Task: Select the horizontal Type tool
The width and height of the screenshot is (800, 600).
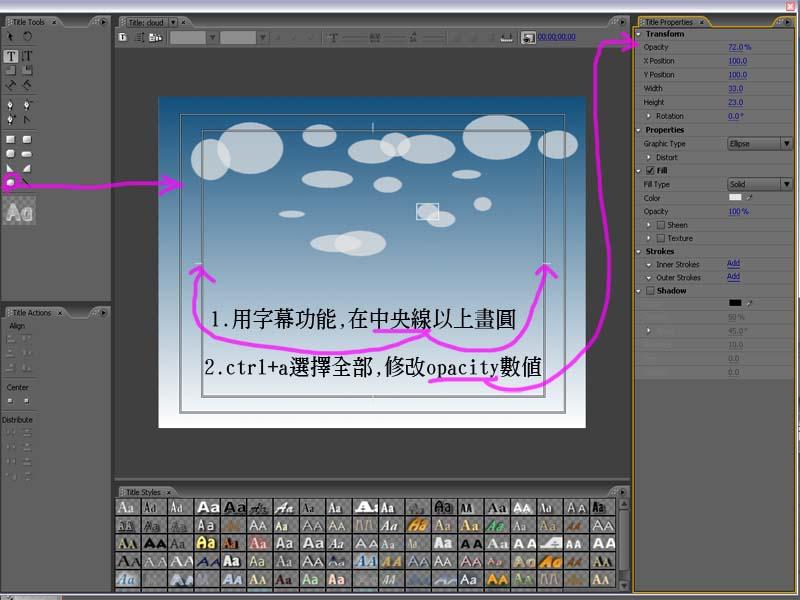Action: (11, 56)
